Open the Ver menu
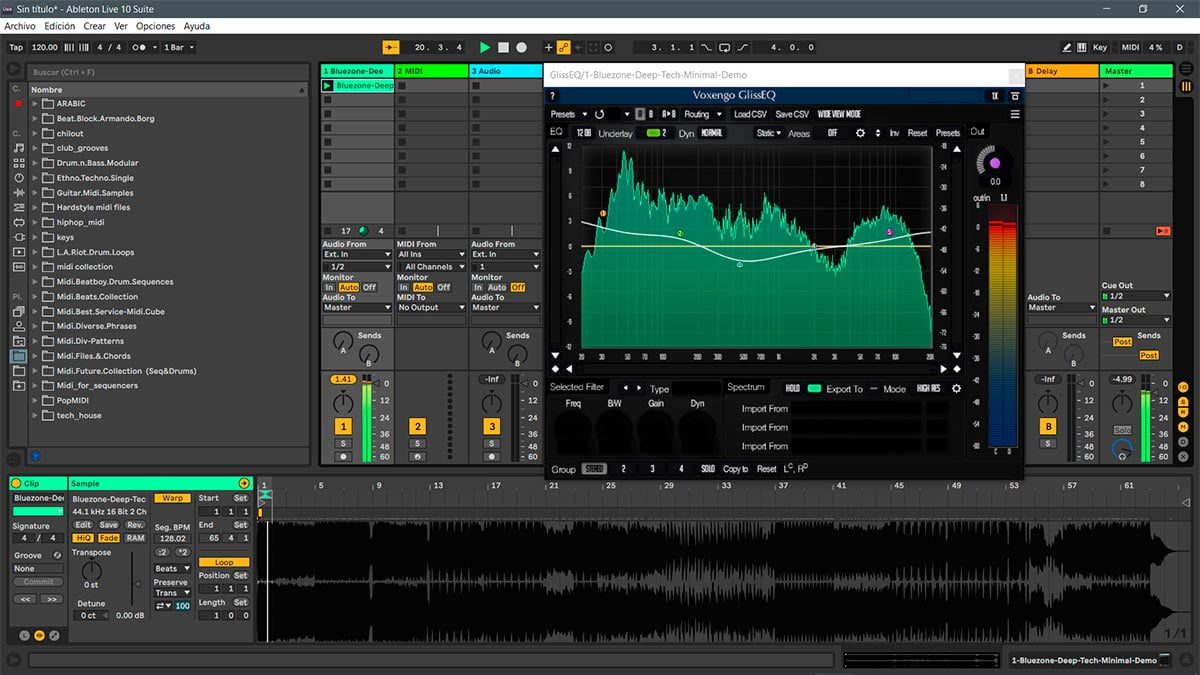The height and width of the screenshot is (675, 1200). coord(121,26)
